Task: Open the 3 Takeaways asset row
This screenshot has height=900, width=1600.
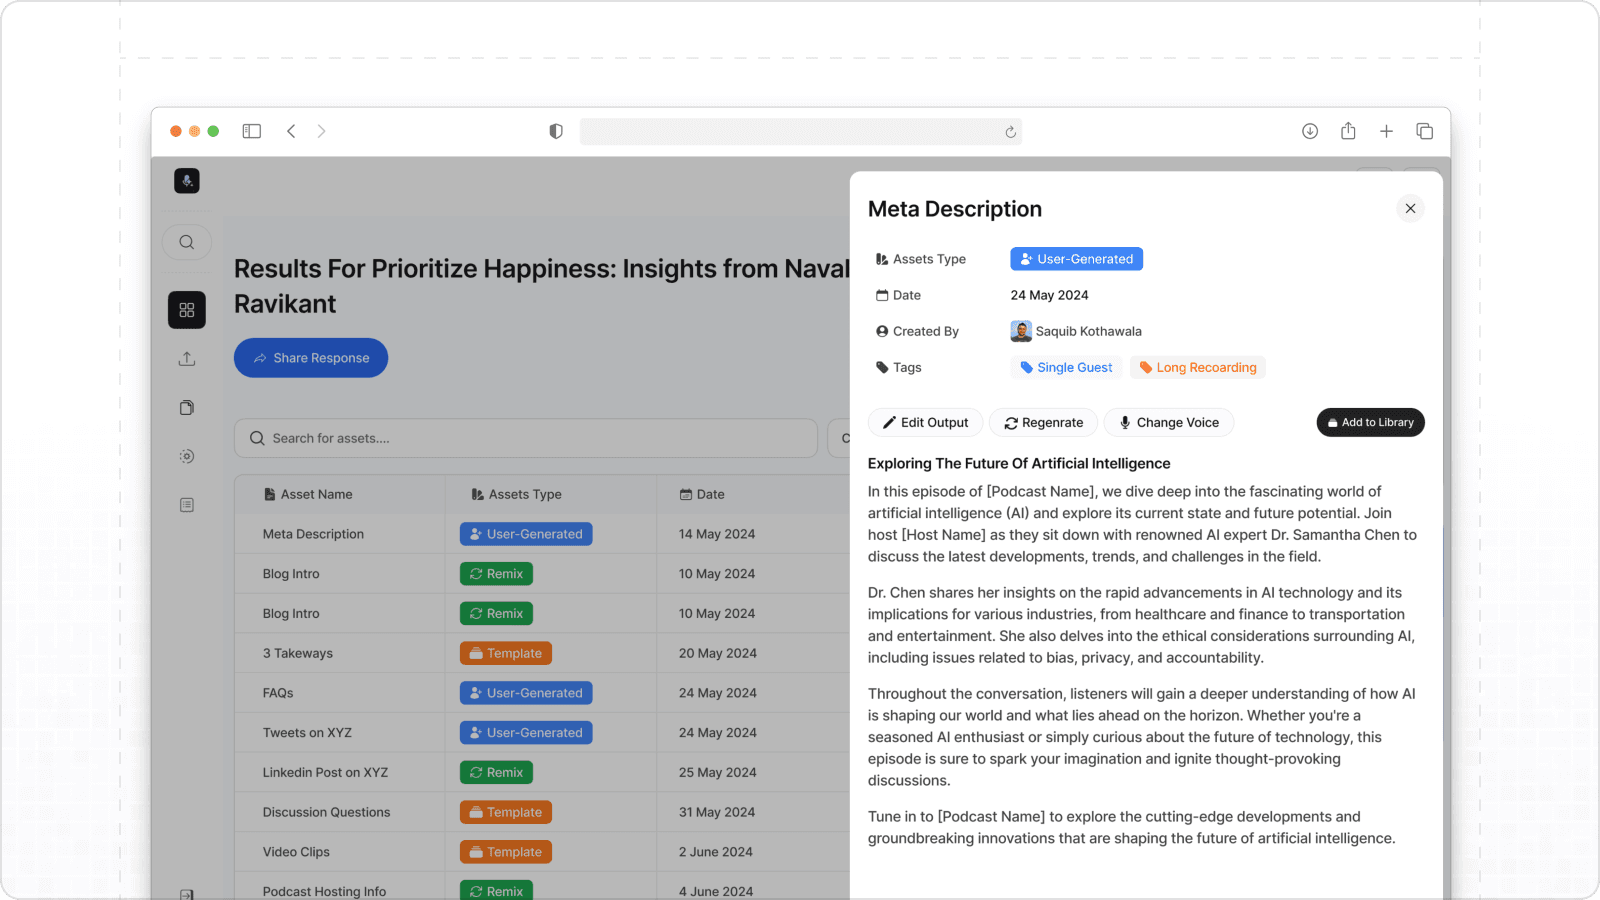Action: point(298,653)
